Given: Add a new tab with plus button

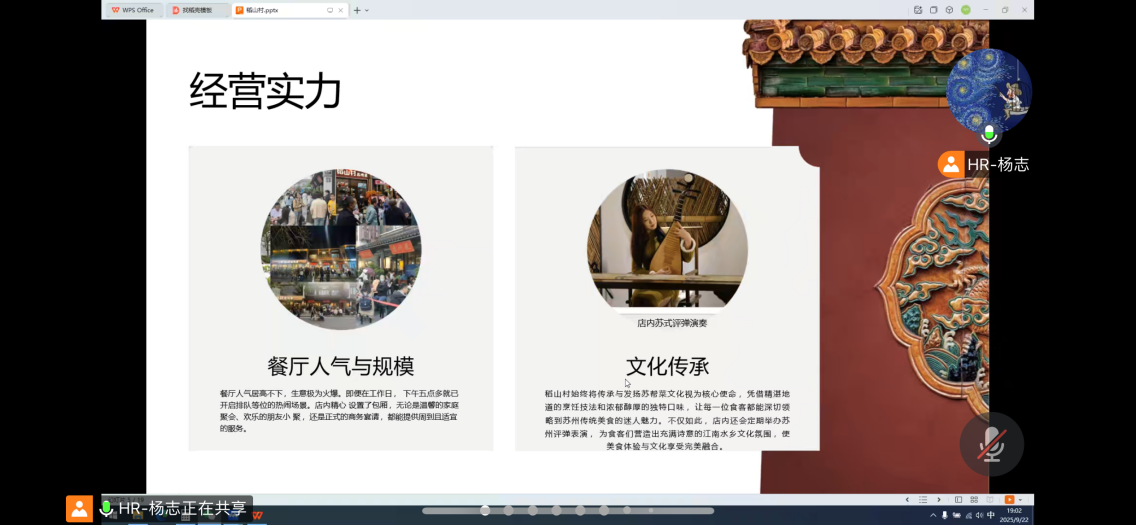Looking at the screenshot, I should 357,10.
